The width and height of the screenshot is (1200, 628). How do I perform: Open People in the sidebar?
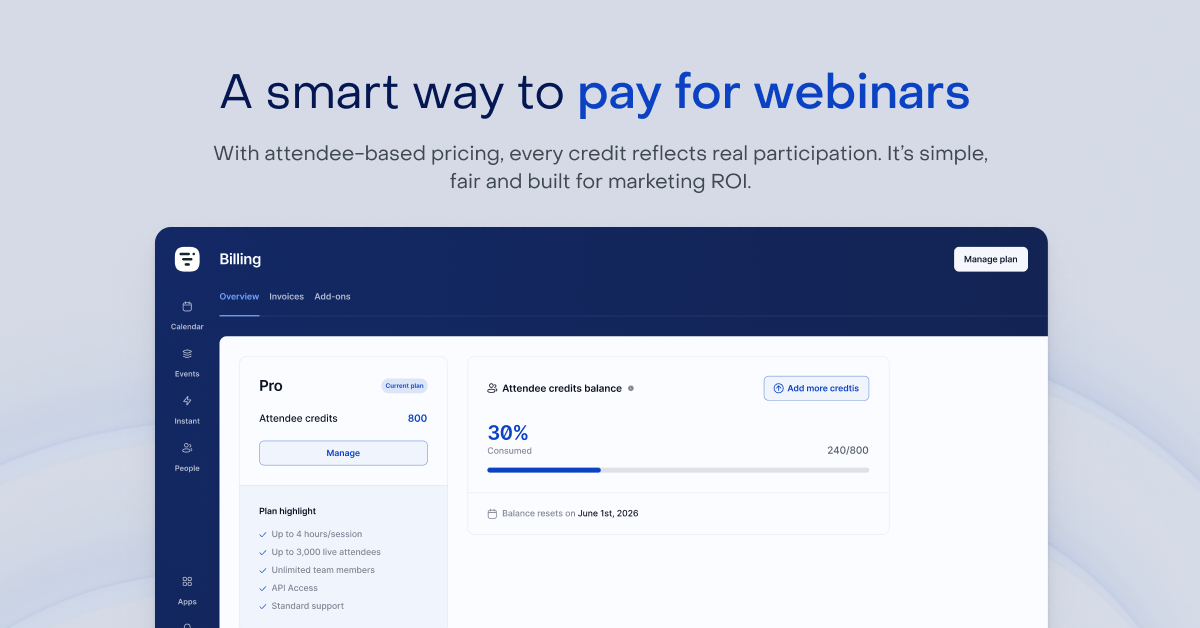click(187, 456)
